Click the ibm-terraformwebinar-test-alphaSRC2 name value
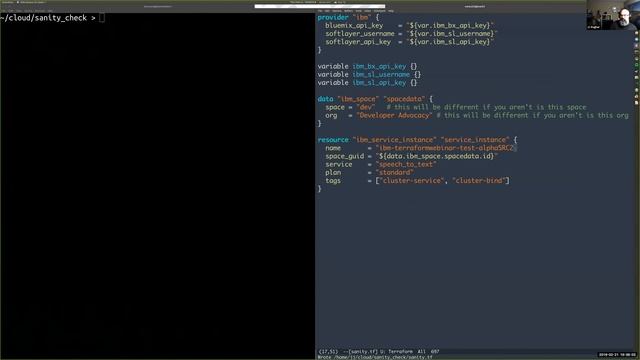 pos(446,148)
